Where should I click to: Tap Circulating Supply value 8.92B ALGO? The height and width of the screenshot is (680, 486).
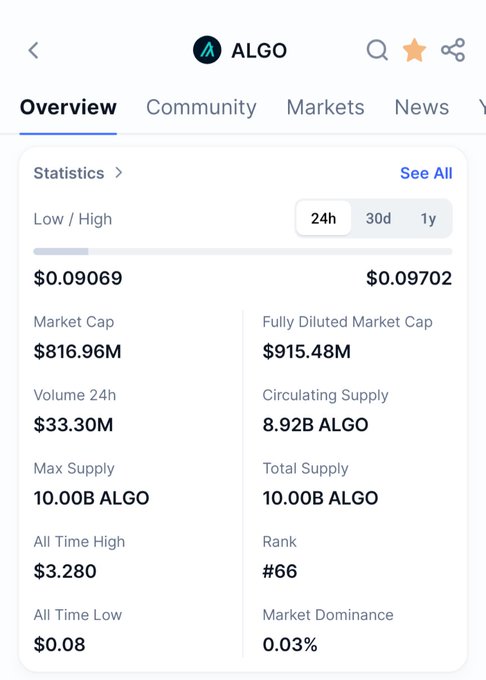tap(315, 425)
